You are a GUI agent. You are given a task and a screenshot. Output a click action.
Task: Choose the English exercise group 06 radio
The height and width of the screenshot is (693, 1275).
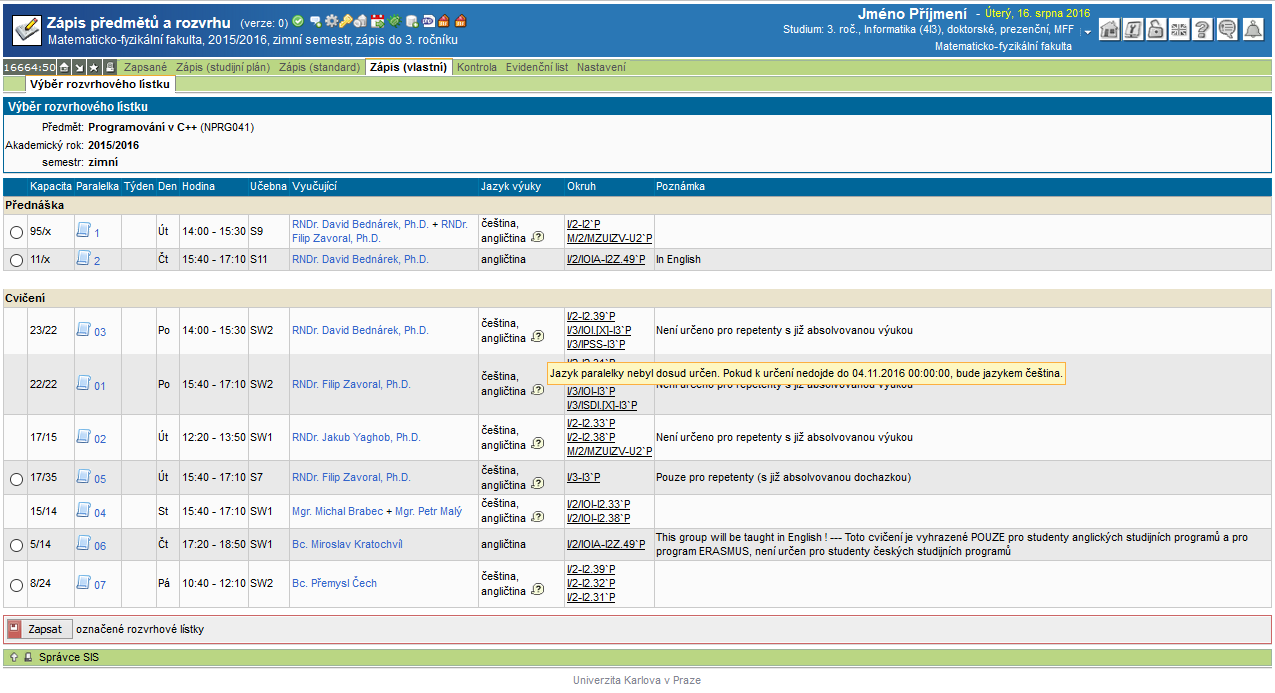tap(16, 546)
